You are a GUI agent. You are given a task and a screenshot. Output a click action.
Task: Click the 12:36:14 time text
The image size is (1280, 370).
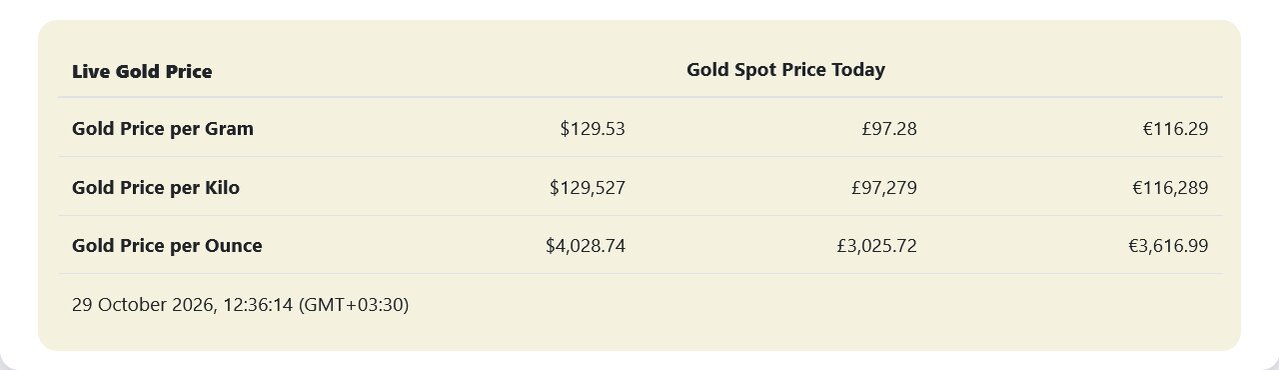tap(257, 304)
